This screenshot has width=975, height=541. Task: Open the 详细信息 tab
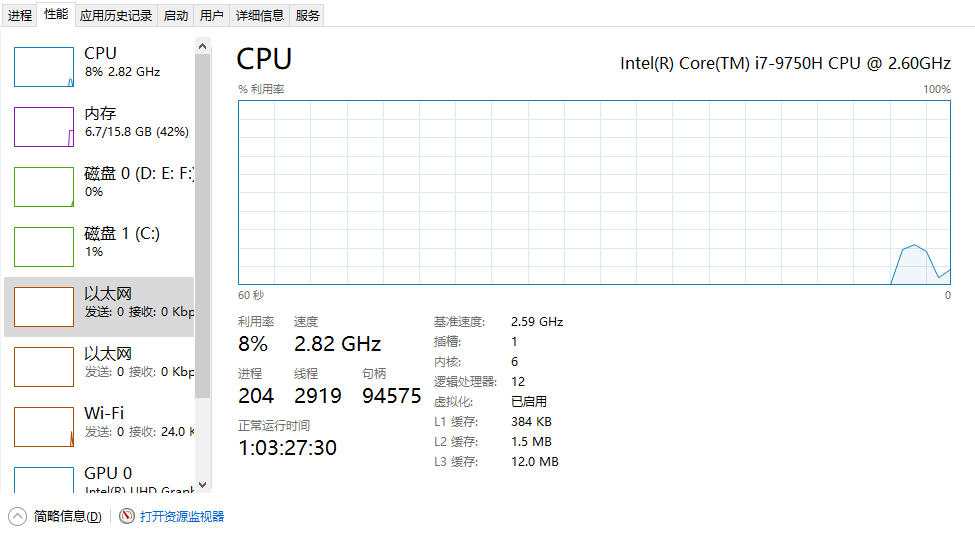tap(260, 16)
